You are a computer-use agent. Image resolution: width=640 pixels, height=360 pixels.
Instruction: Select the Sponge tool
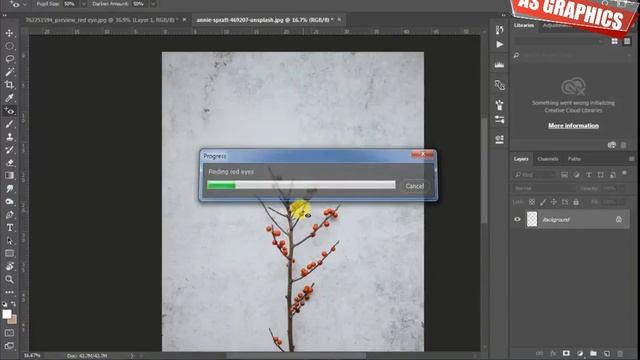(x=9, y=202)
